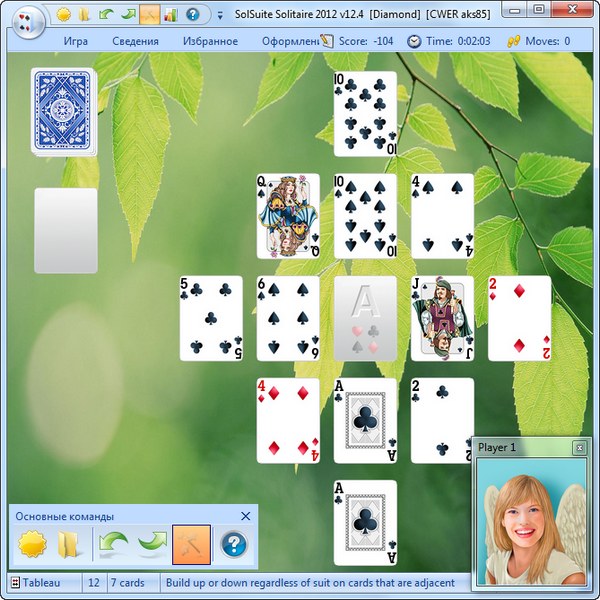600x600 pixels.
Task: Select the queen of clubs card
Action: (288, 216)
